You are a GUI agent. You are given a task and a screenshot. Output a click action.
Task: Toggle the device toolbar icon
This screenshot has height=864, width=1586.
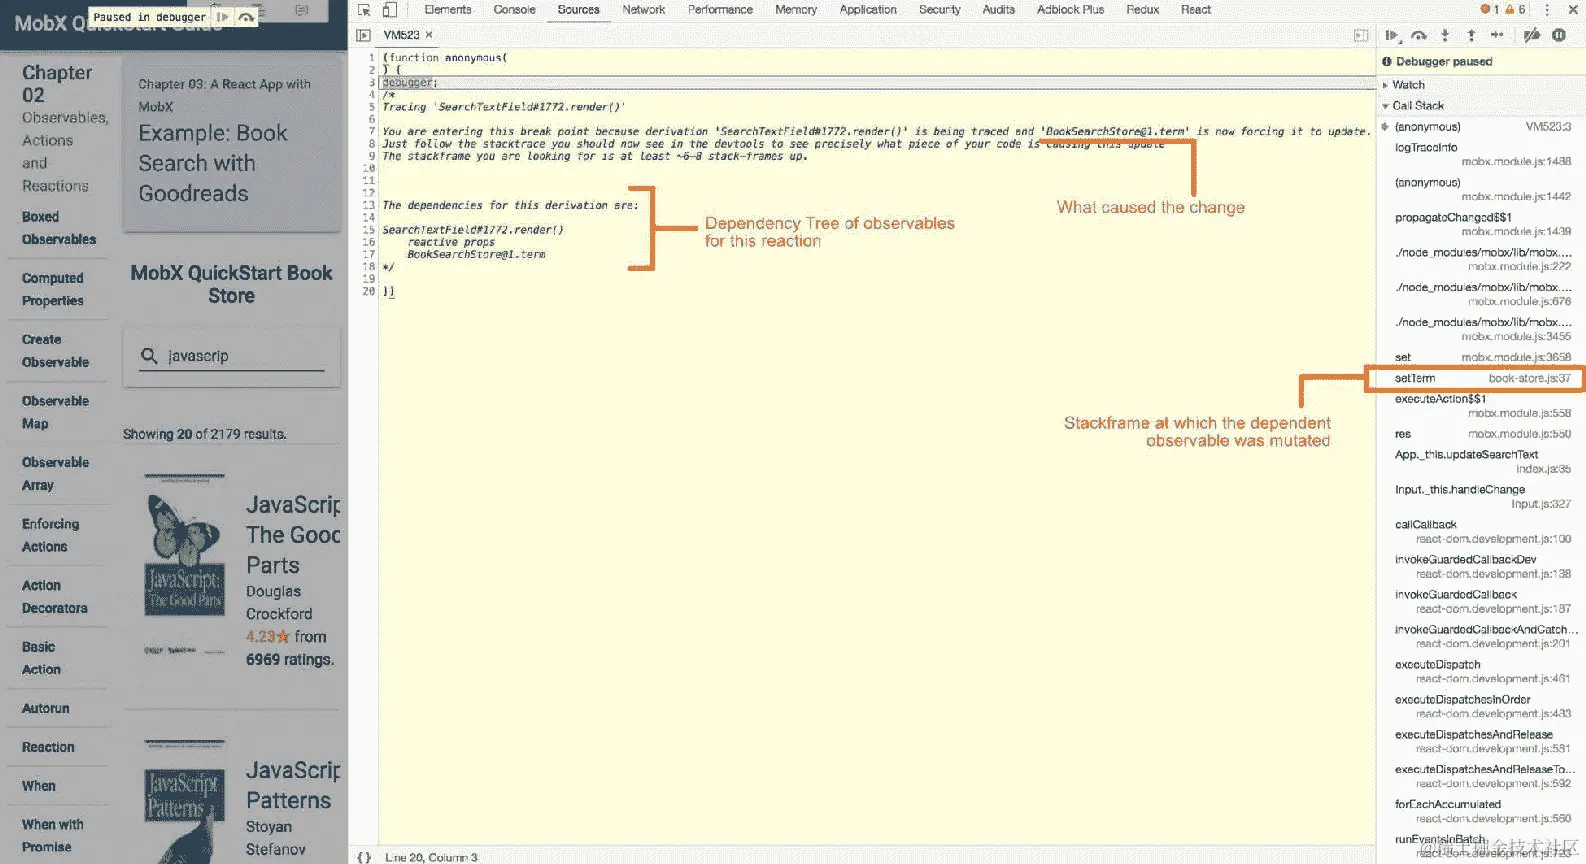(389, 10)
